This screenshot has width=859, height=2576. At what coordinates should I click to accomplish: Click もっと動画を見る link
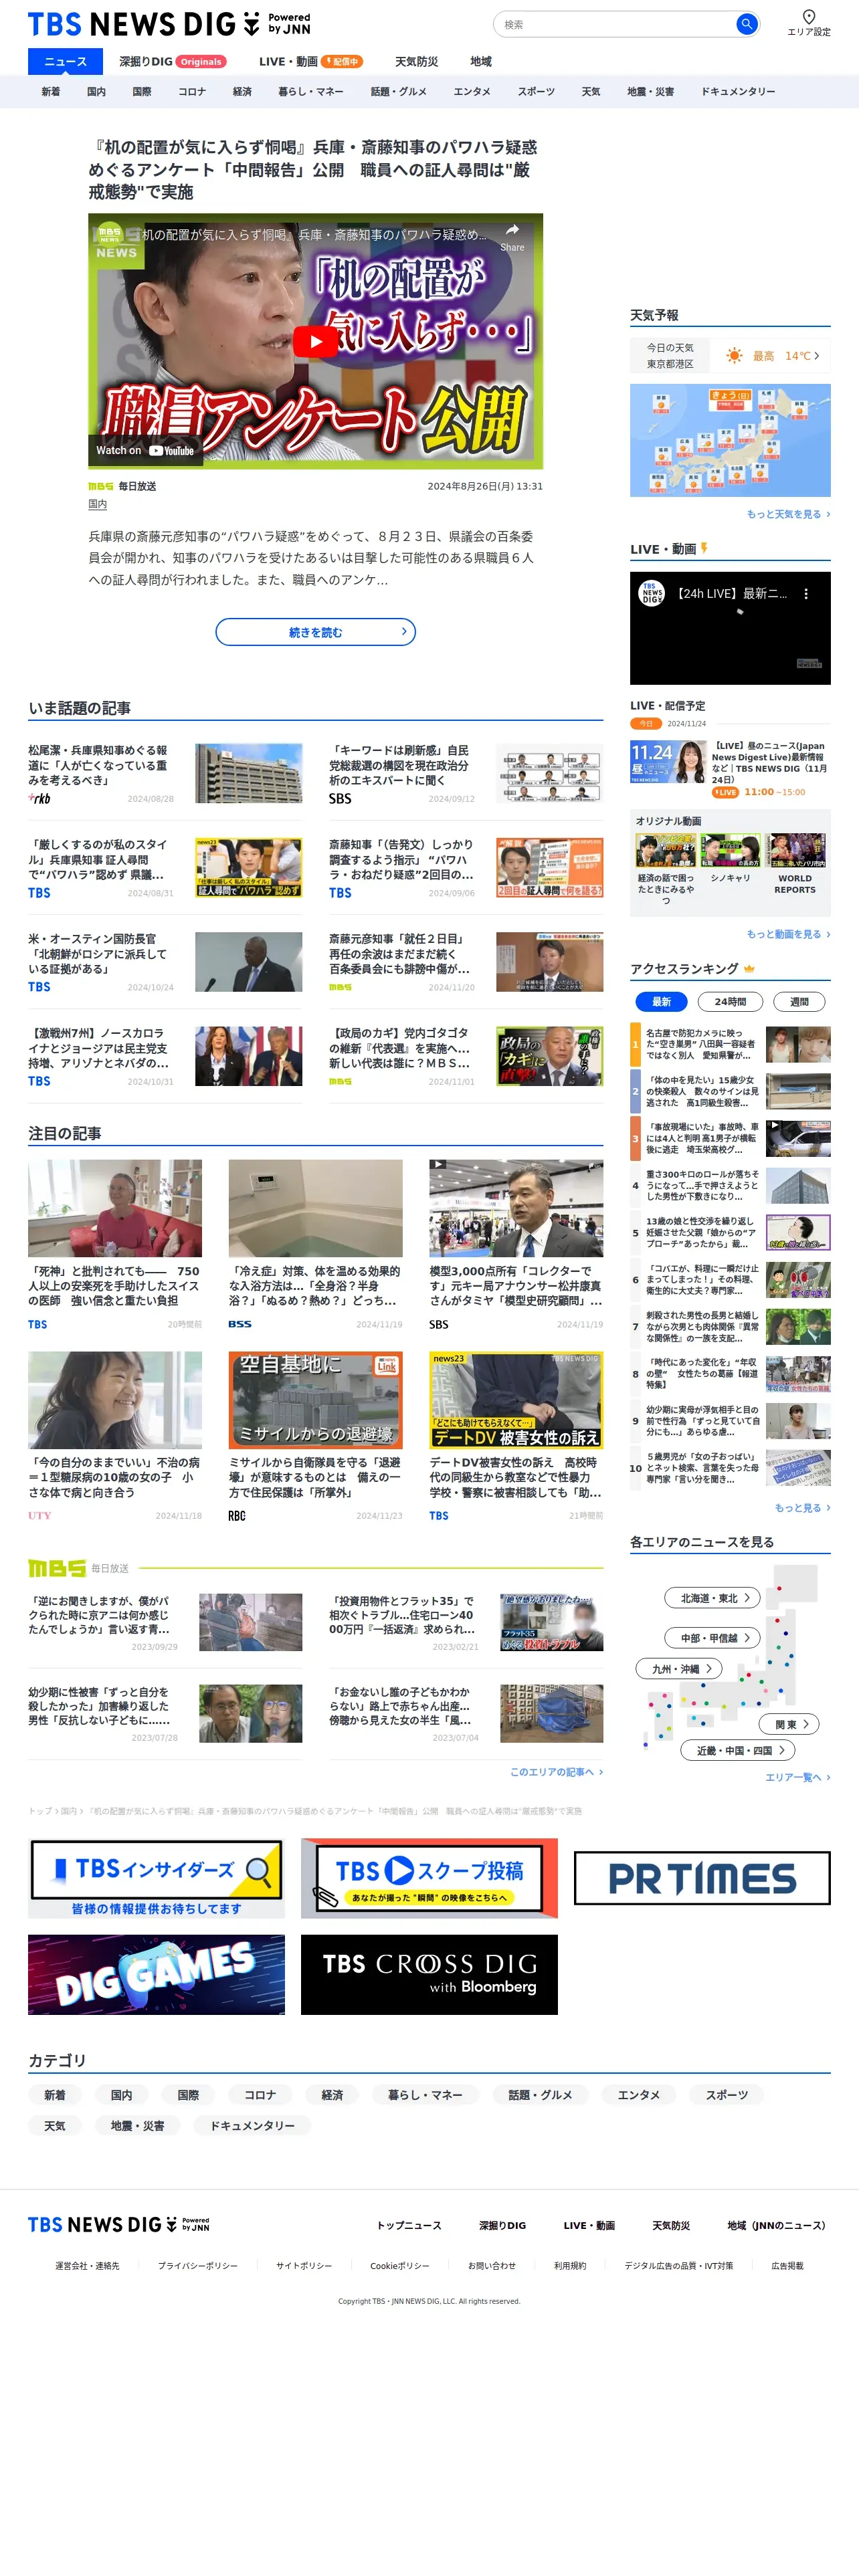click(788, 934)
